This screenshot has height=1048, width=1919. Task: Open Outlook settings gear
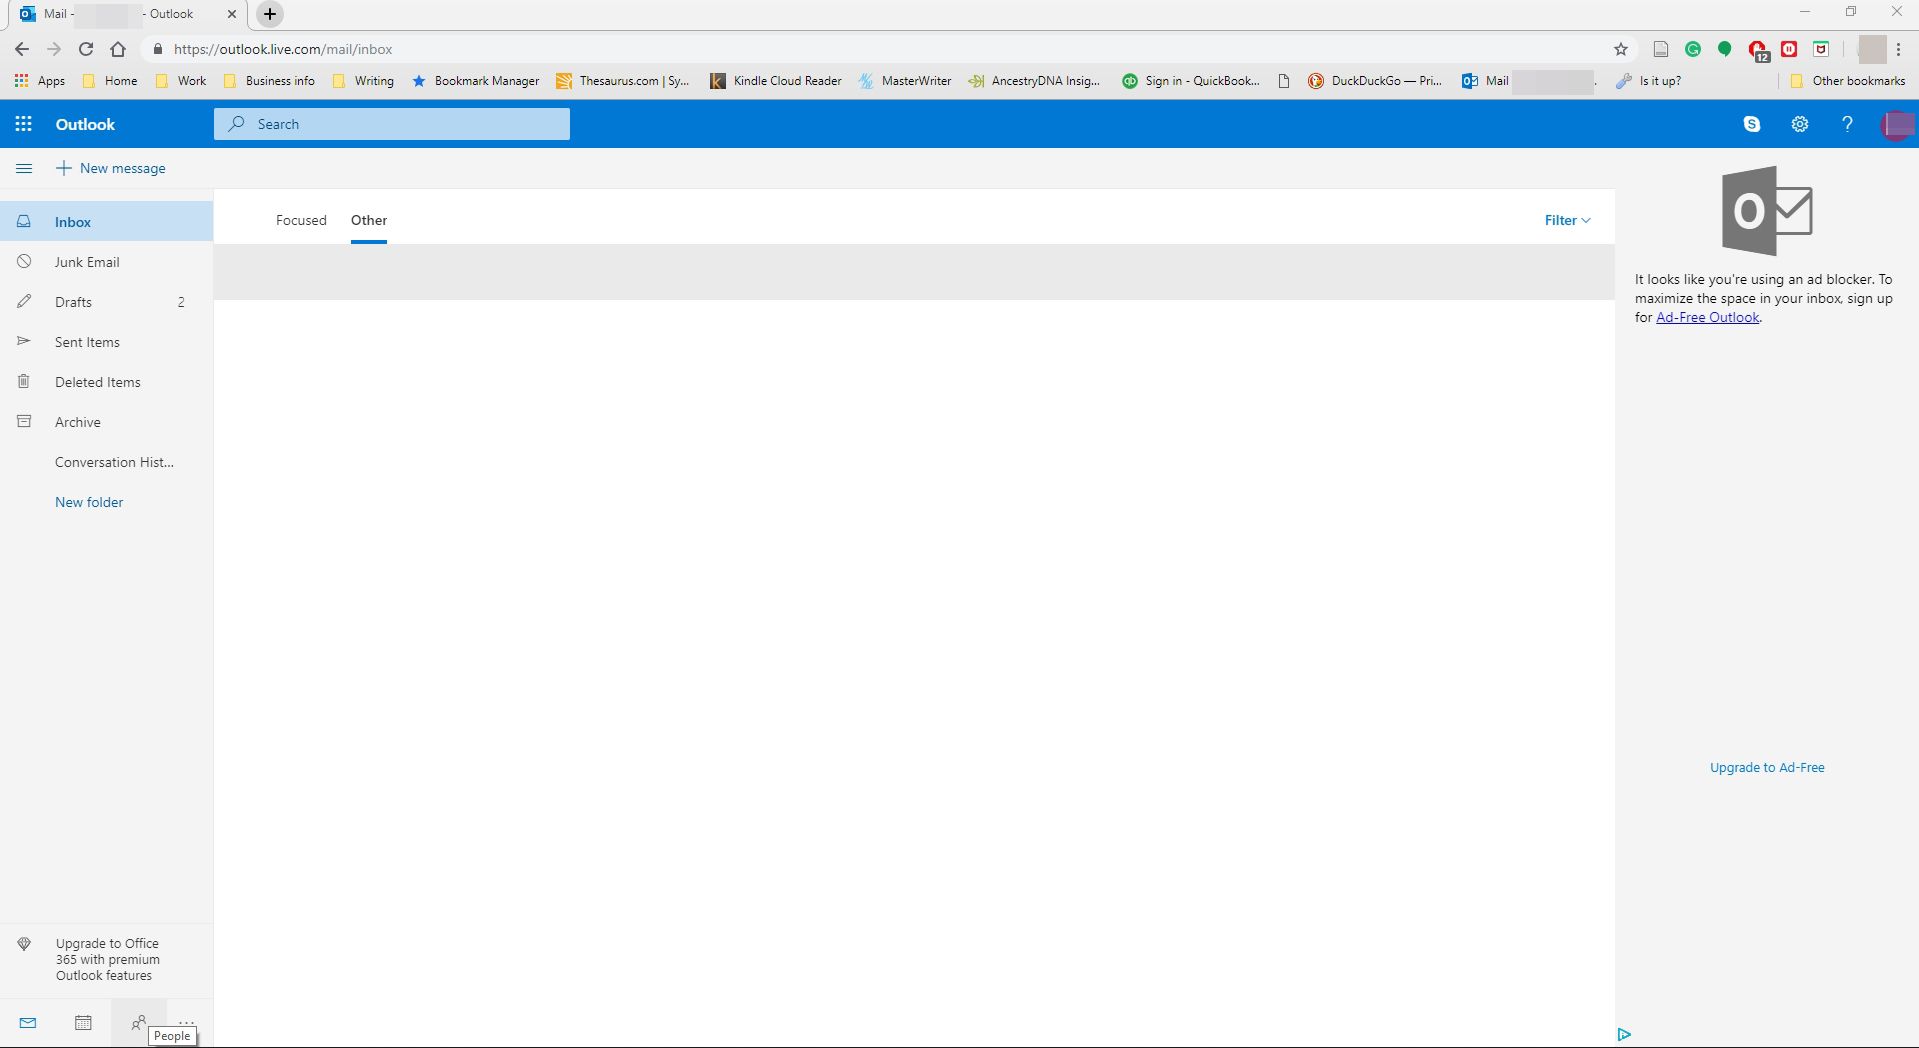pos(1800,124)
